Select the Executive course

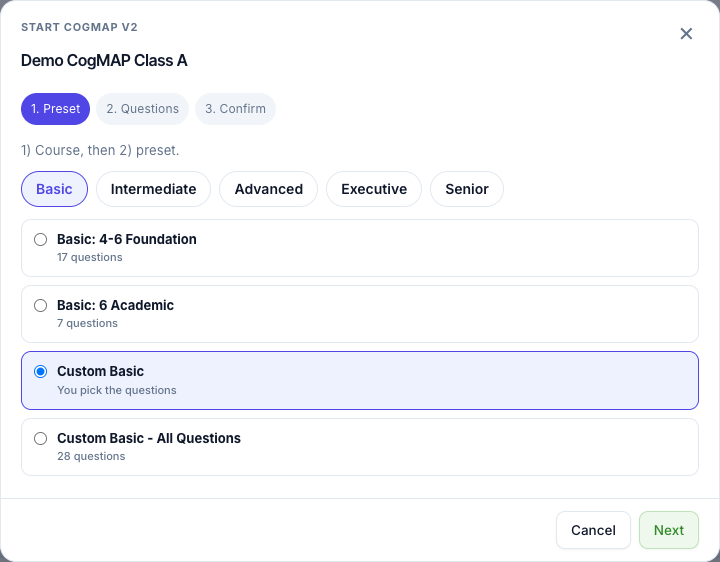(x=374, y=189)
